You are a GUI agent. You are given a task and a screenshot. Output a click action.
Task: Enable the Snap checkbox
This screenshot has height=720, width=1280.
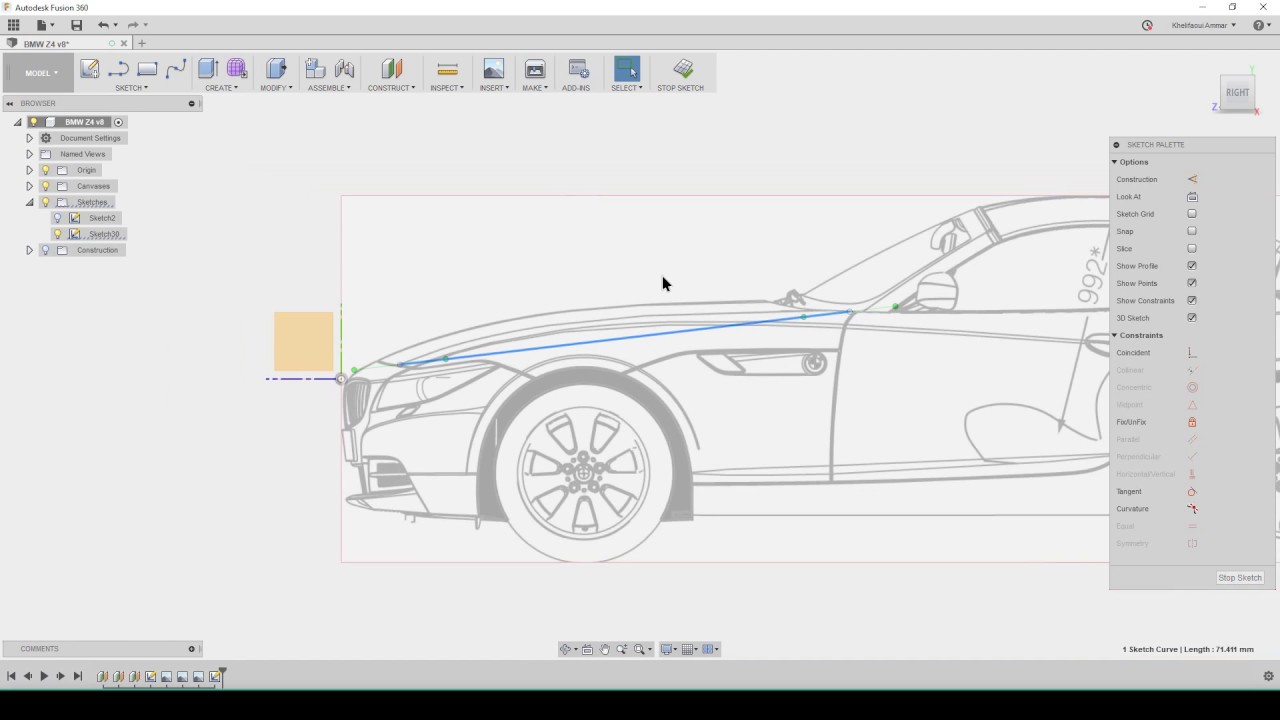(1192, 231)
